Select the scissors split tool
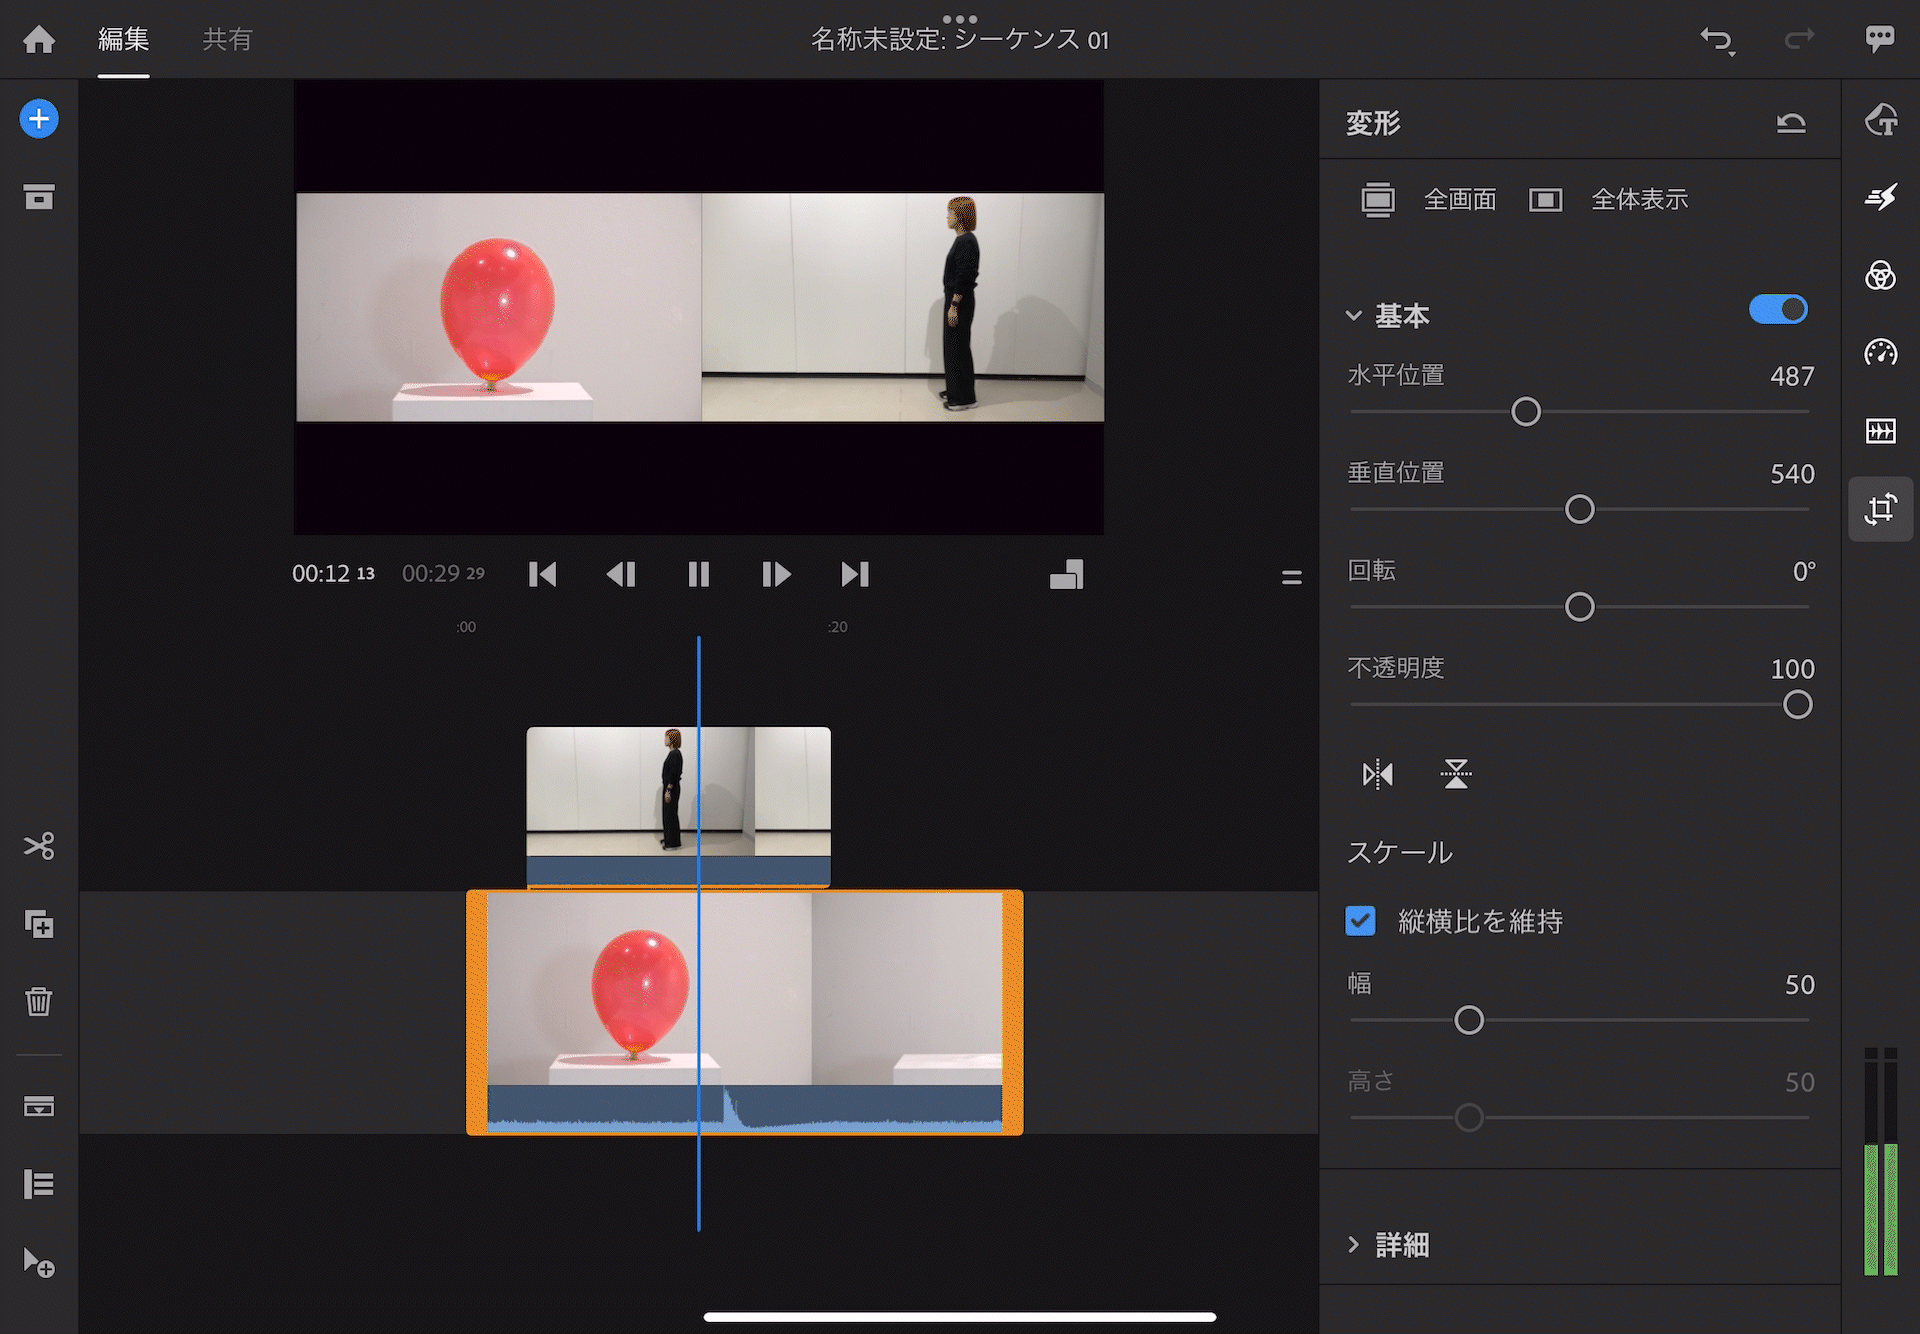Image resolution: width=1920 pixels, height=1334 pixels. click(x=39, y=846)
